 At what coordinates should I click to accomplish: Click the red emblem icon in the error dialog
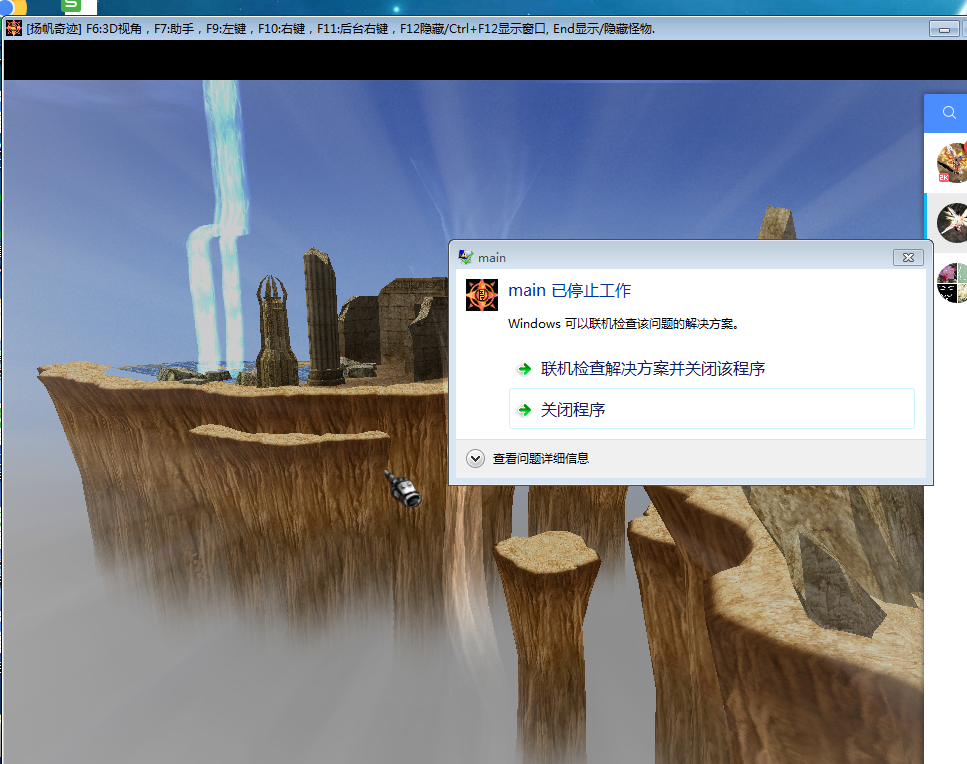pos(482,295)
